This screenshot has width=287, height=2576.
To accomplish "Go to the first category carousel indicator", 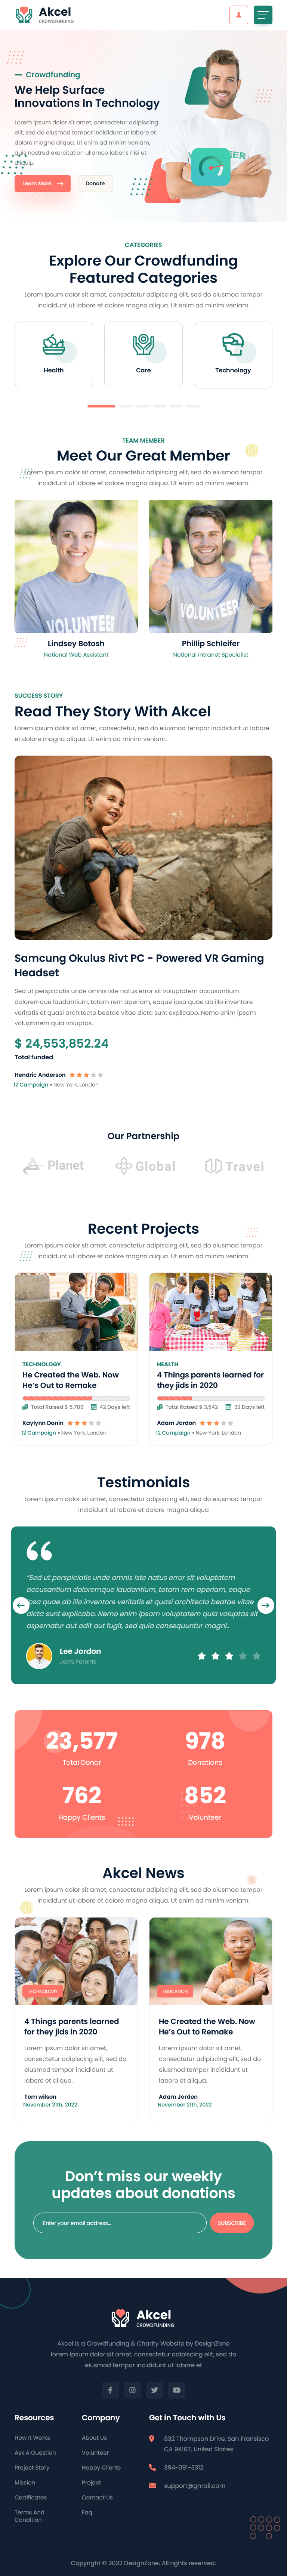I will [x=101, y=406].
